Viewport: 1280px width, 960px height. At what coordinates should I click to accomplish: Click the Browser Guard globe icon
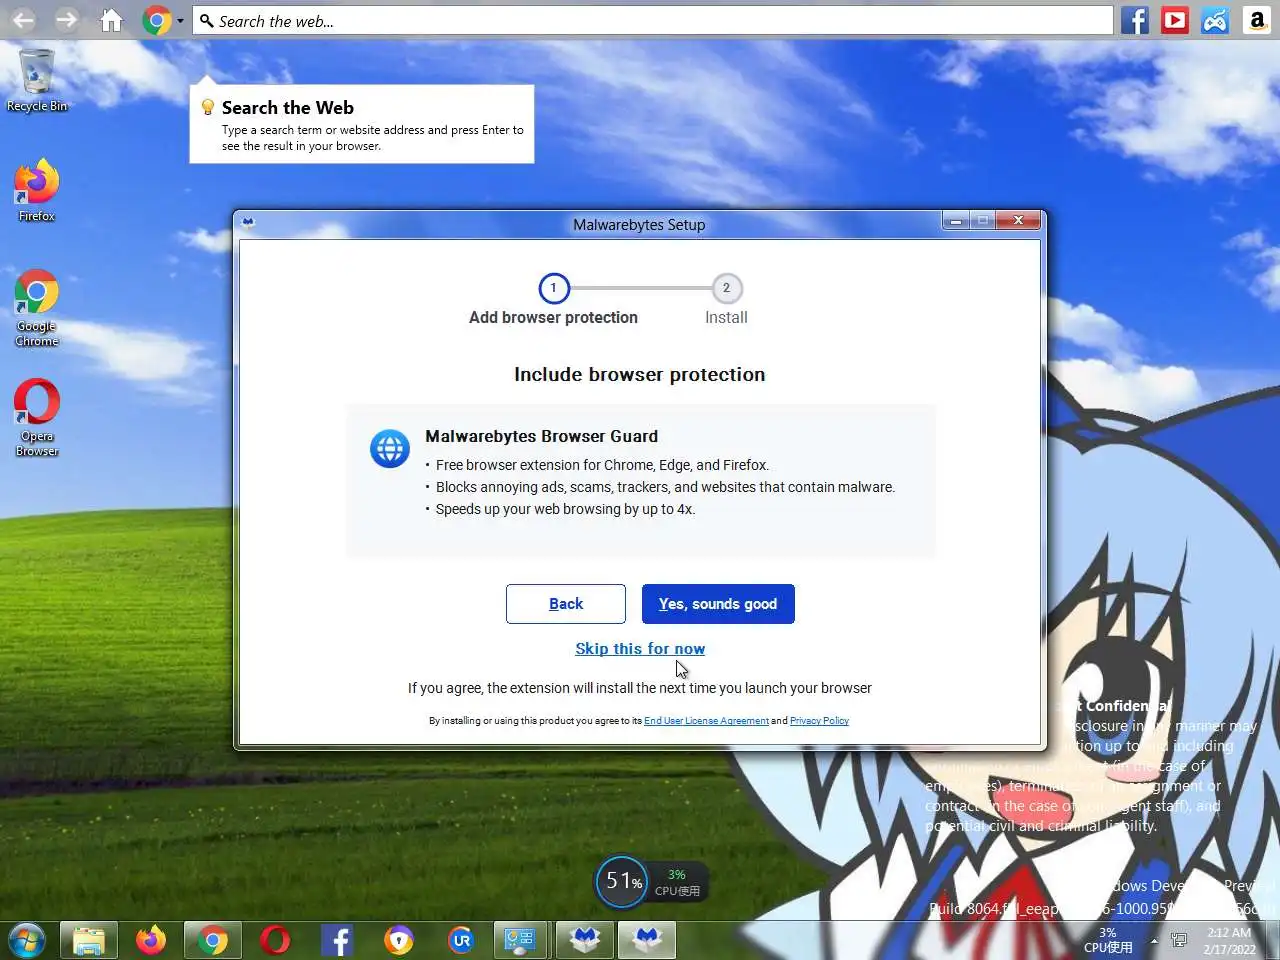click(x=390, y=449)
